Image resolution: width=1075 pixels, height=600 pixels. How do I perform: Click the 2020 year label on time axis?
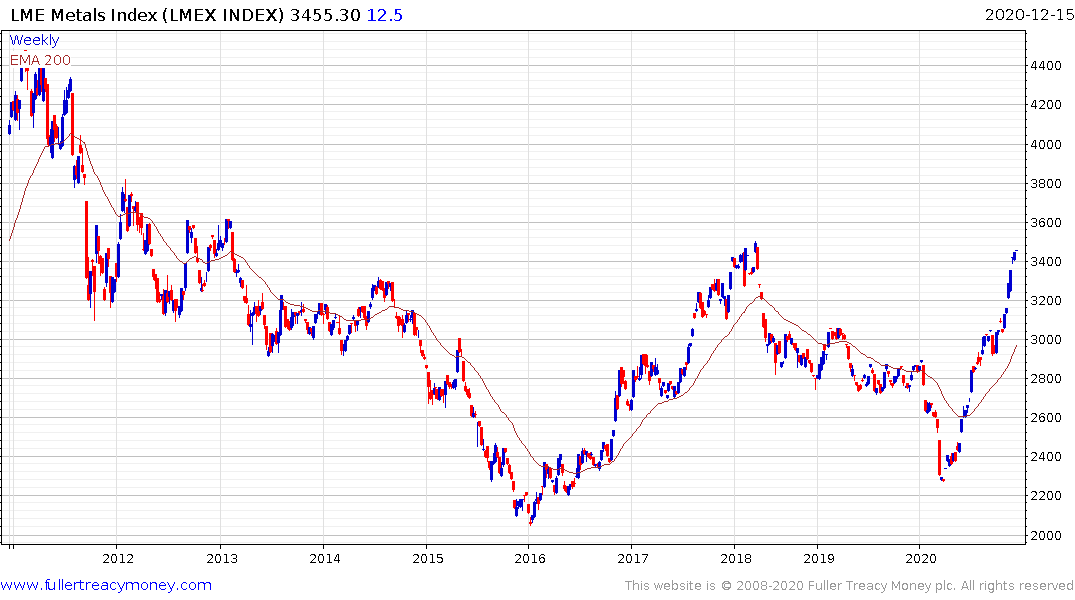click(921, 558)
